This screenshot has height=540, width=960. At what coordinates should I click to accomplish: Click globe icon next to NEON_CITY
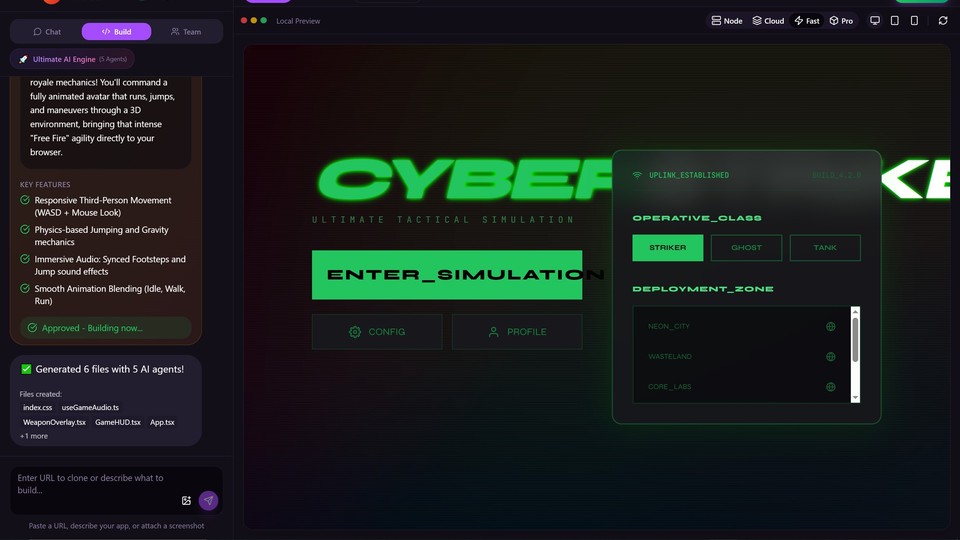tap(830, 327)
